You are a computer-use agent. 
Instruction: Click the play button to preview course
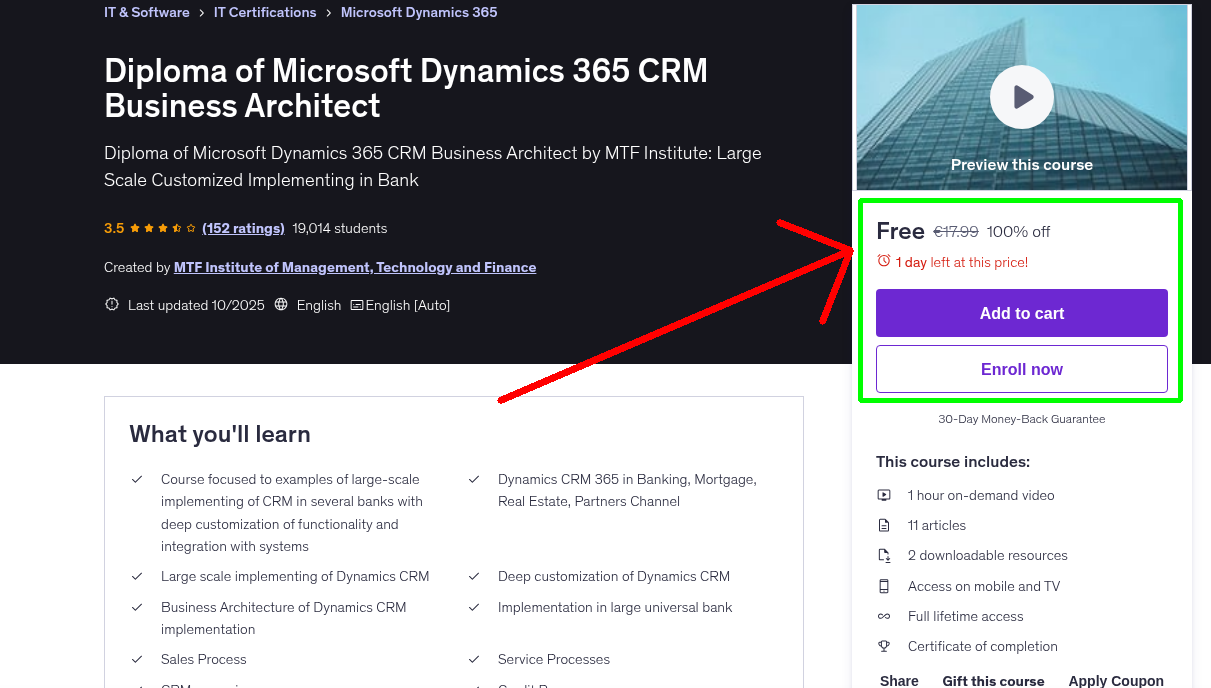1021,97
